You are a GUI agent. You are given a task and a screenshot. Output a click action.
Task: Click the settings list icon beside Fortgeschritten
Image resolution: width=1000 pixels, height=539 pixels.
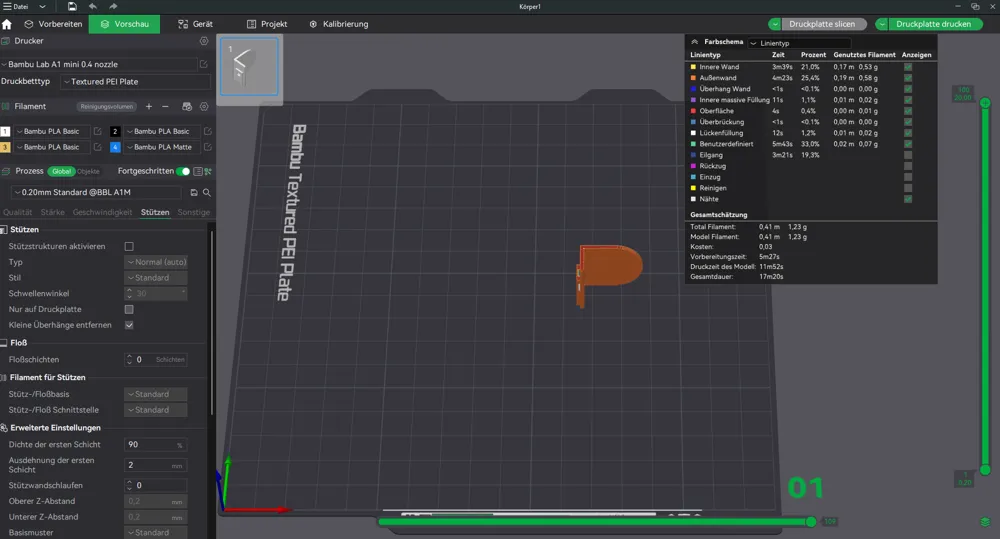coord(198,172)
